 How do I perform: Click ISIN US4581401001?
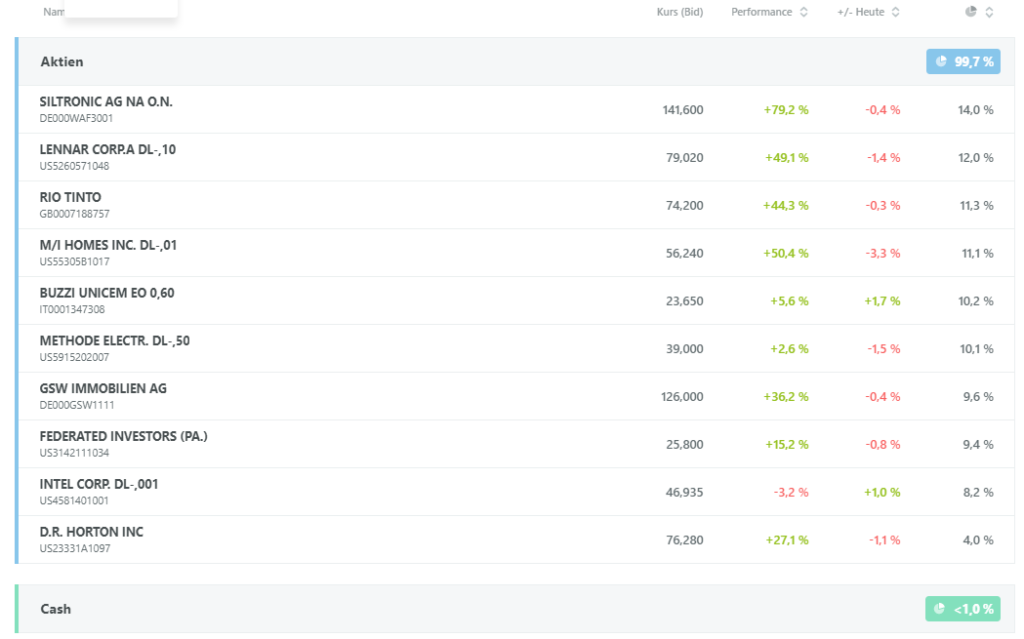click(74, 500)
